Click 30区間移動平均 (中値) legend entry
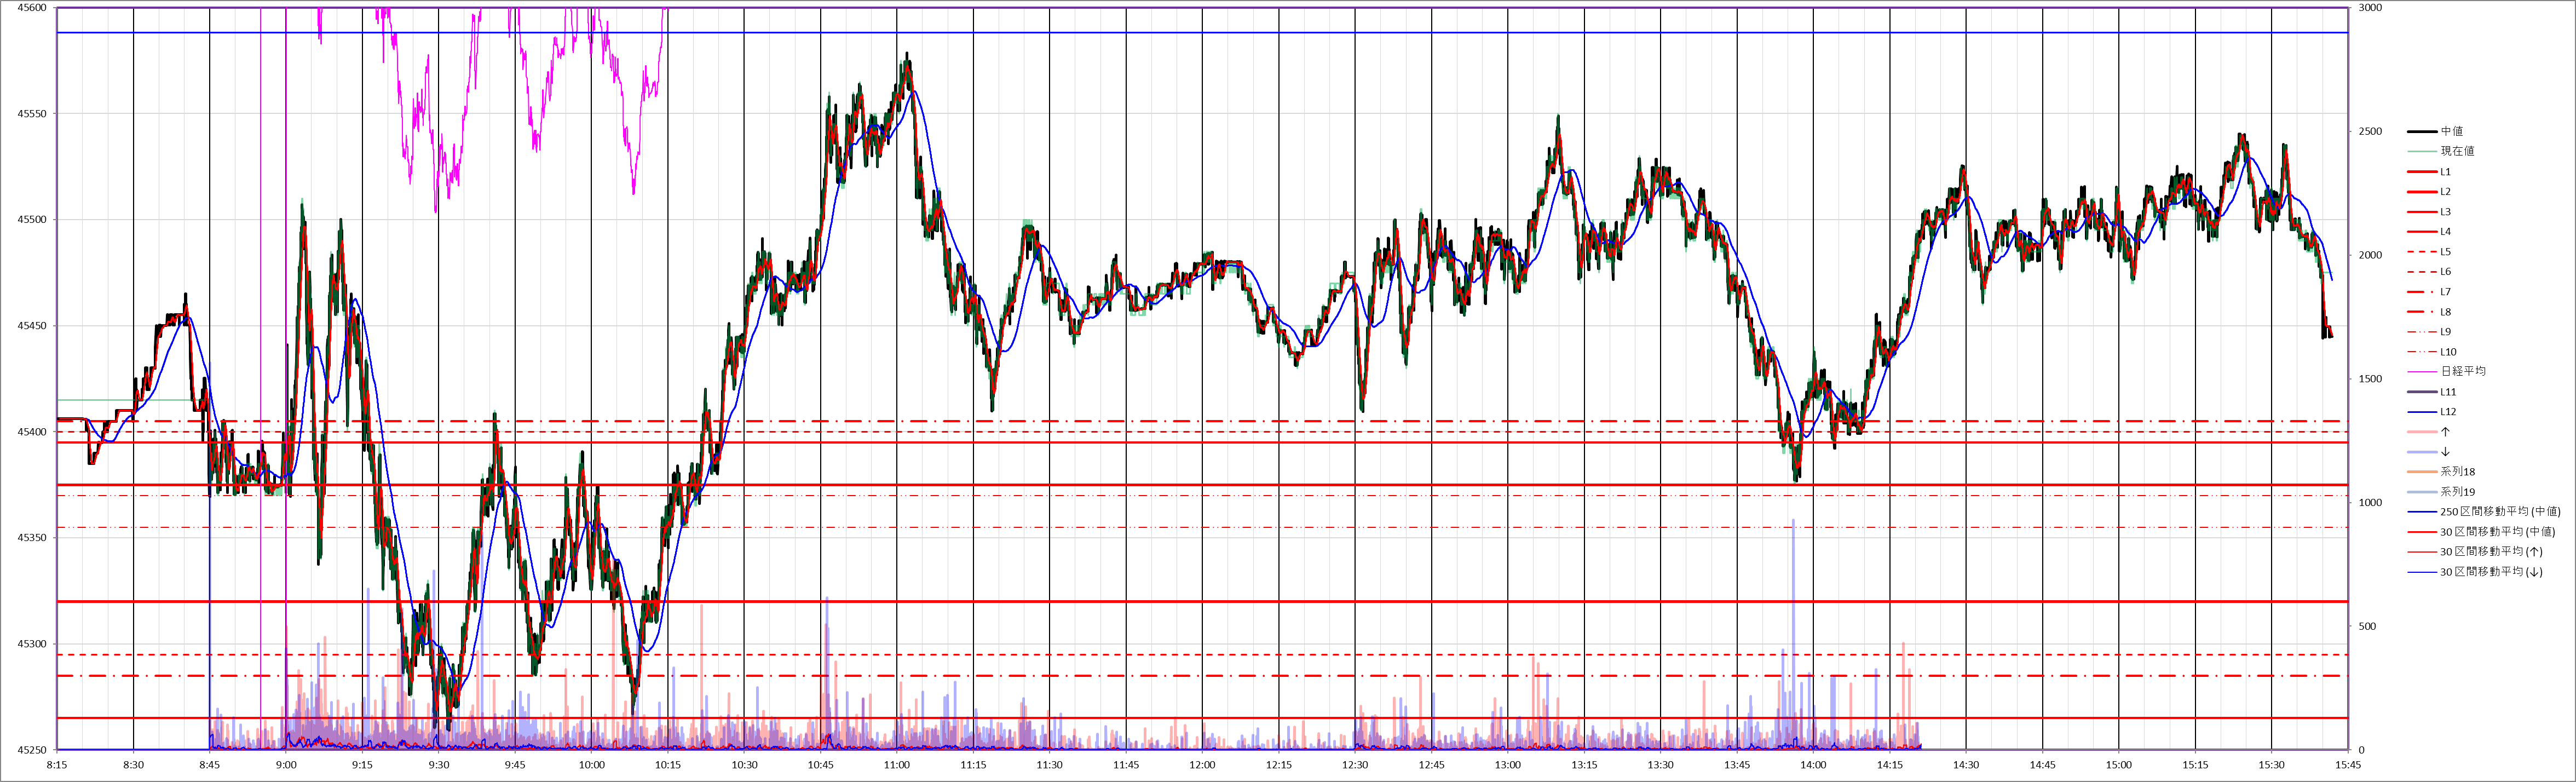The height and width of the screenshot is (782, 2576). (x=2496, y=532)
